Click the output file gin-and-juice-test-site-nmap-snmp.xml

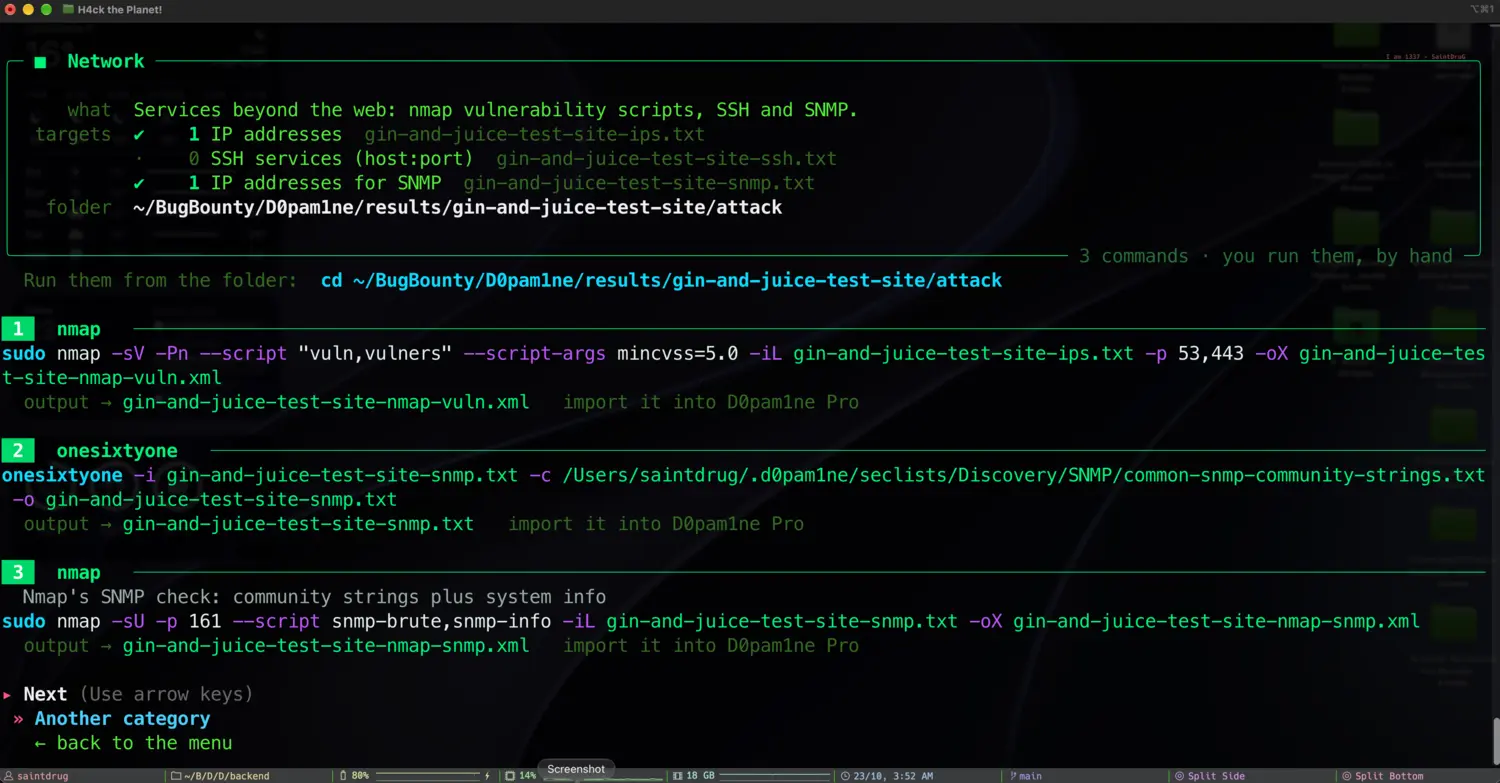326,647
